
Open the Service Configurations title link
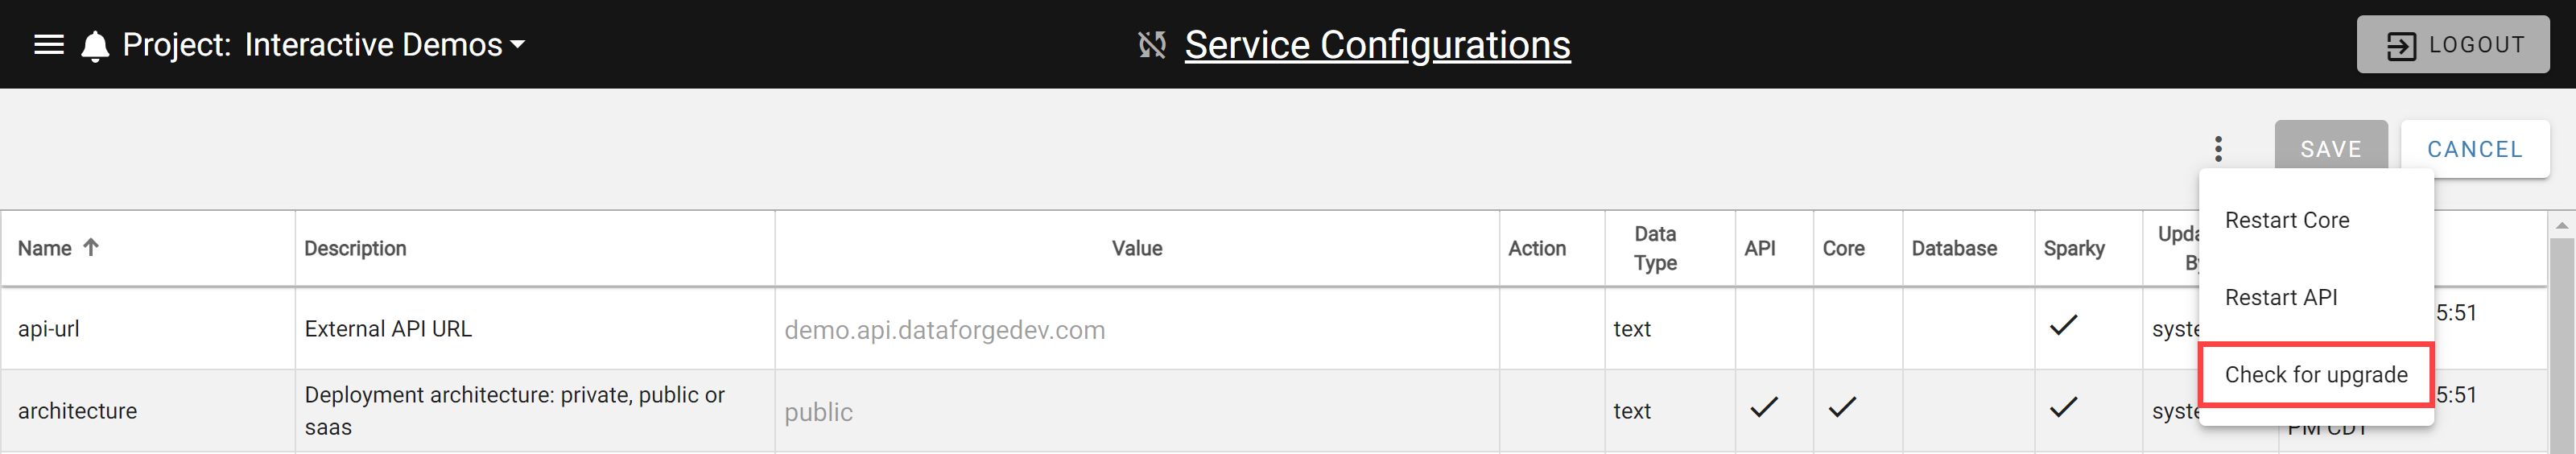click(x=1377, y=45)
